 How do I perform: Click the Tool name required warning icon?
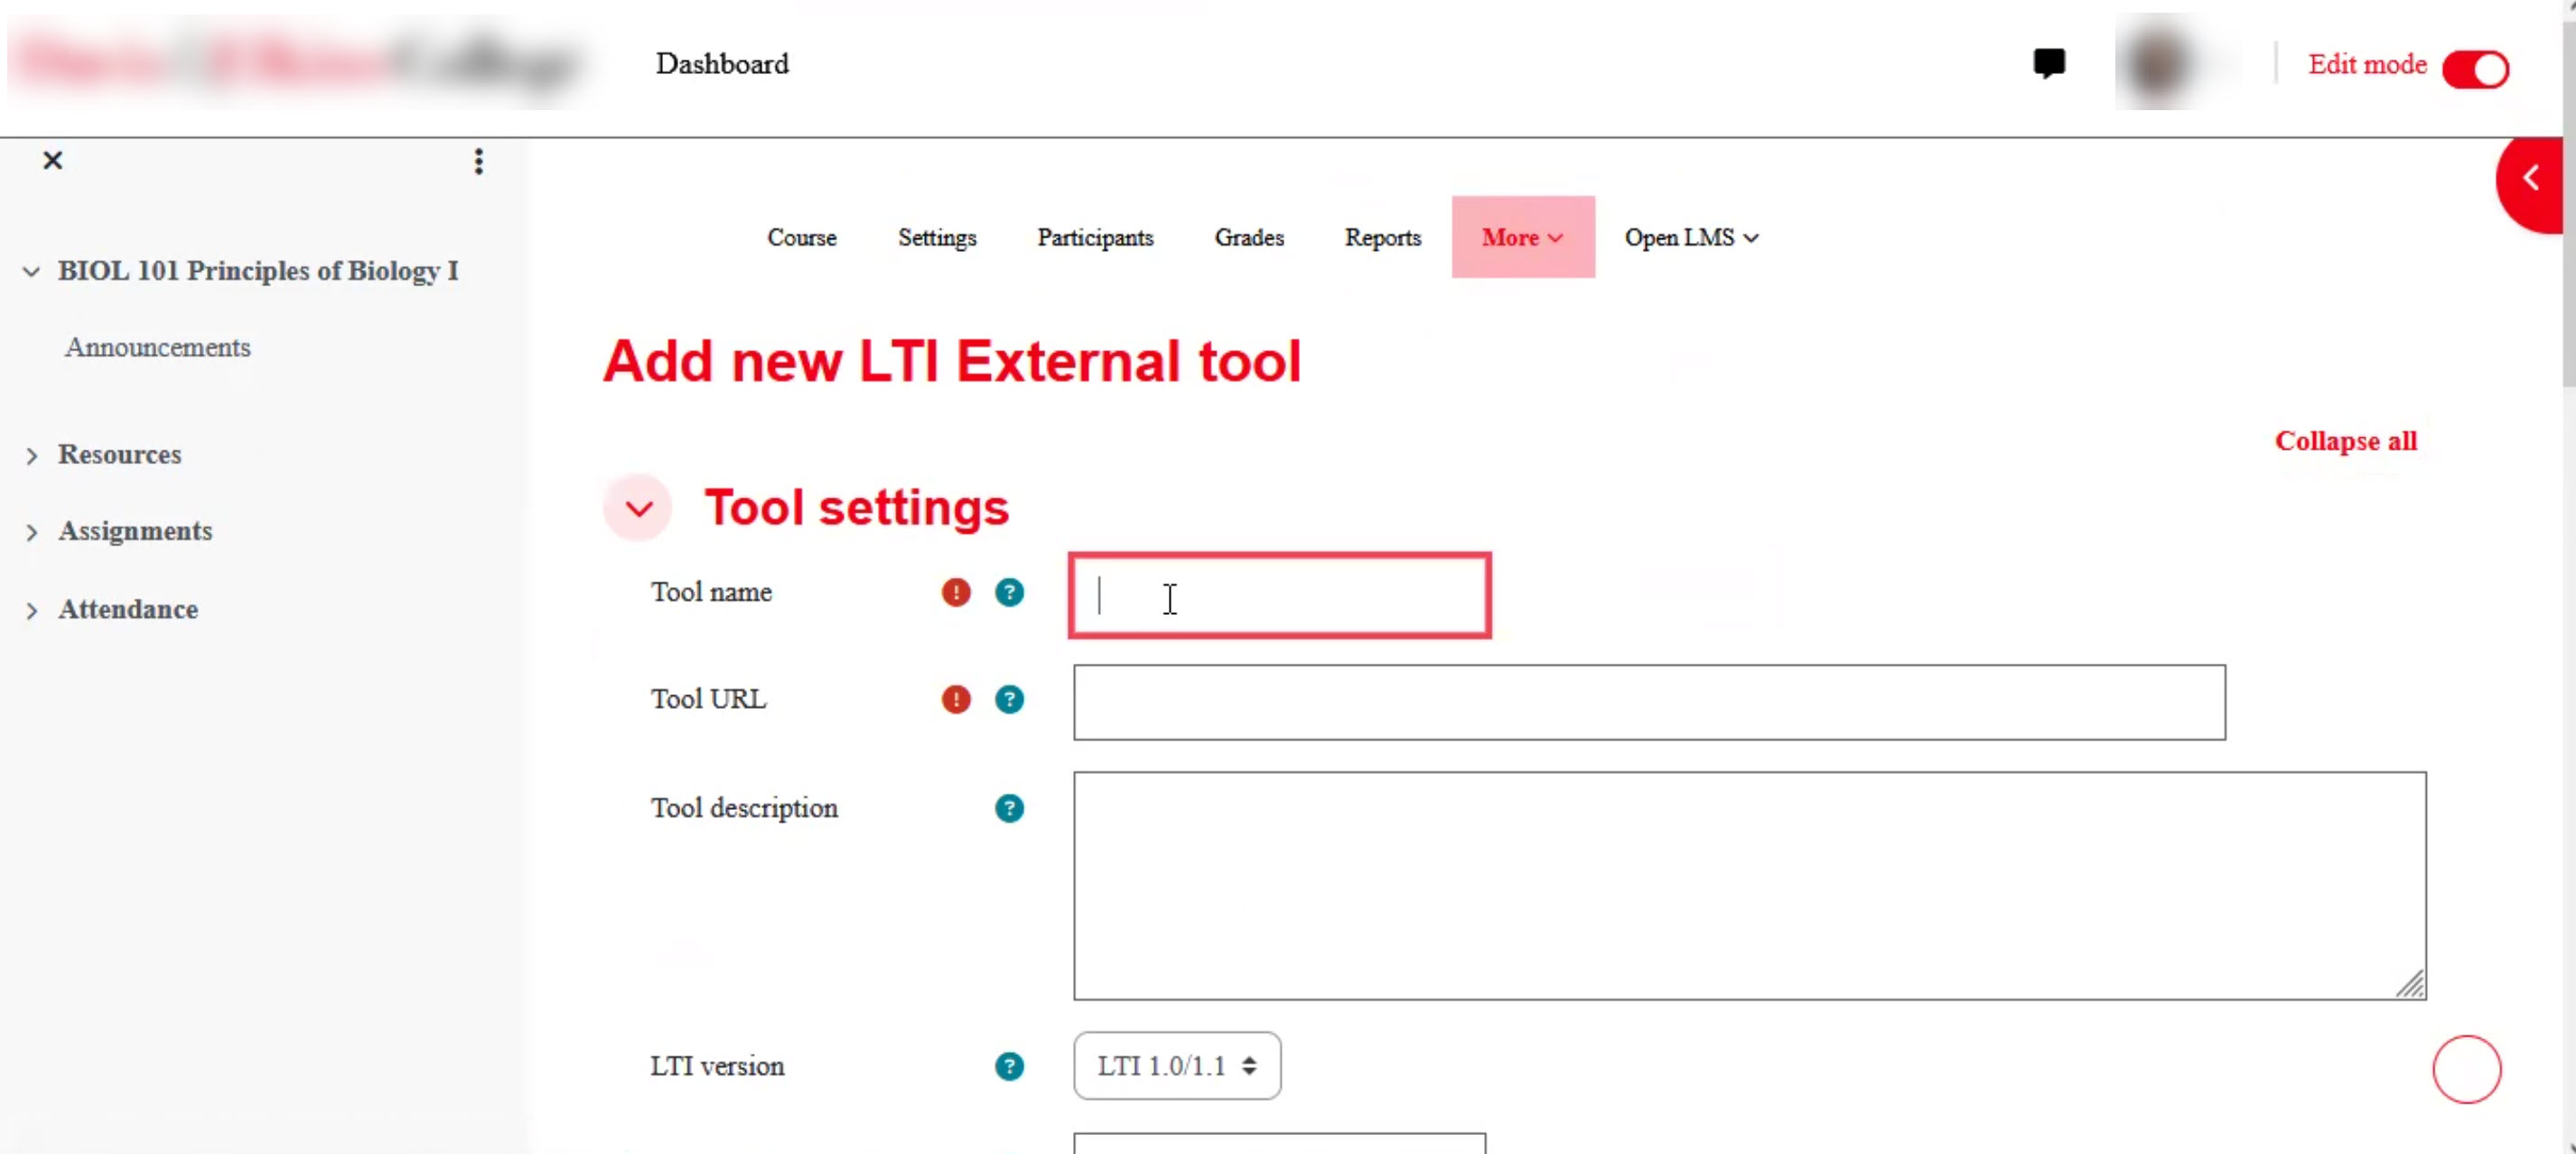pyautogui.click(x=956, y=593)
